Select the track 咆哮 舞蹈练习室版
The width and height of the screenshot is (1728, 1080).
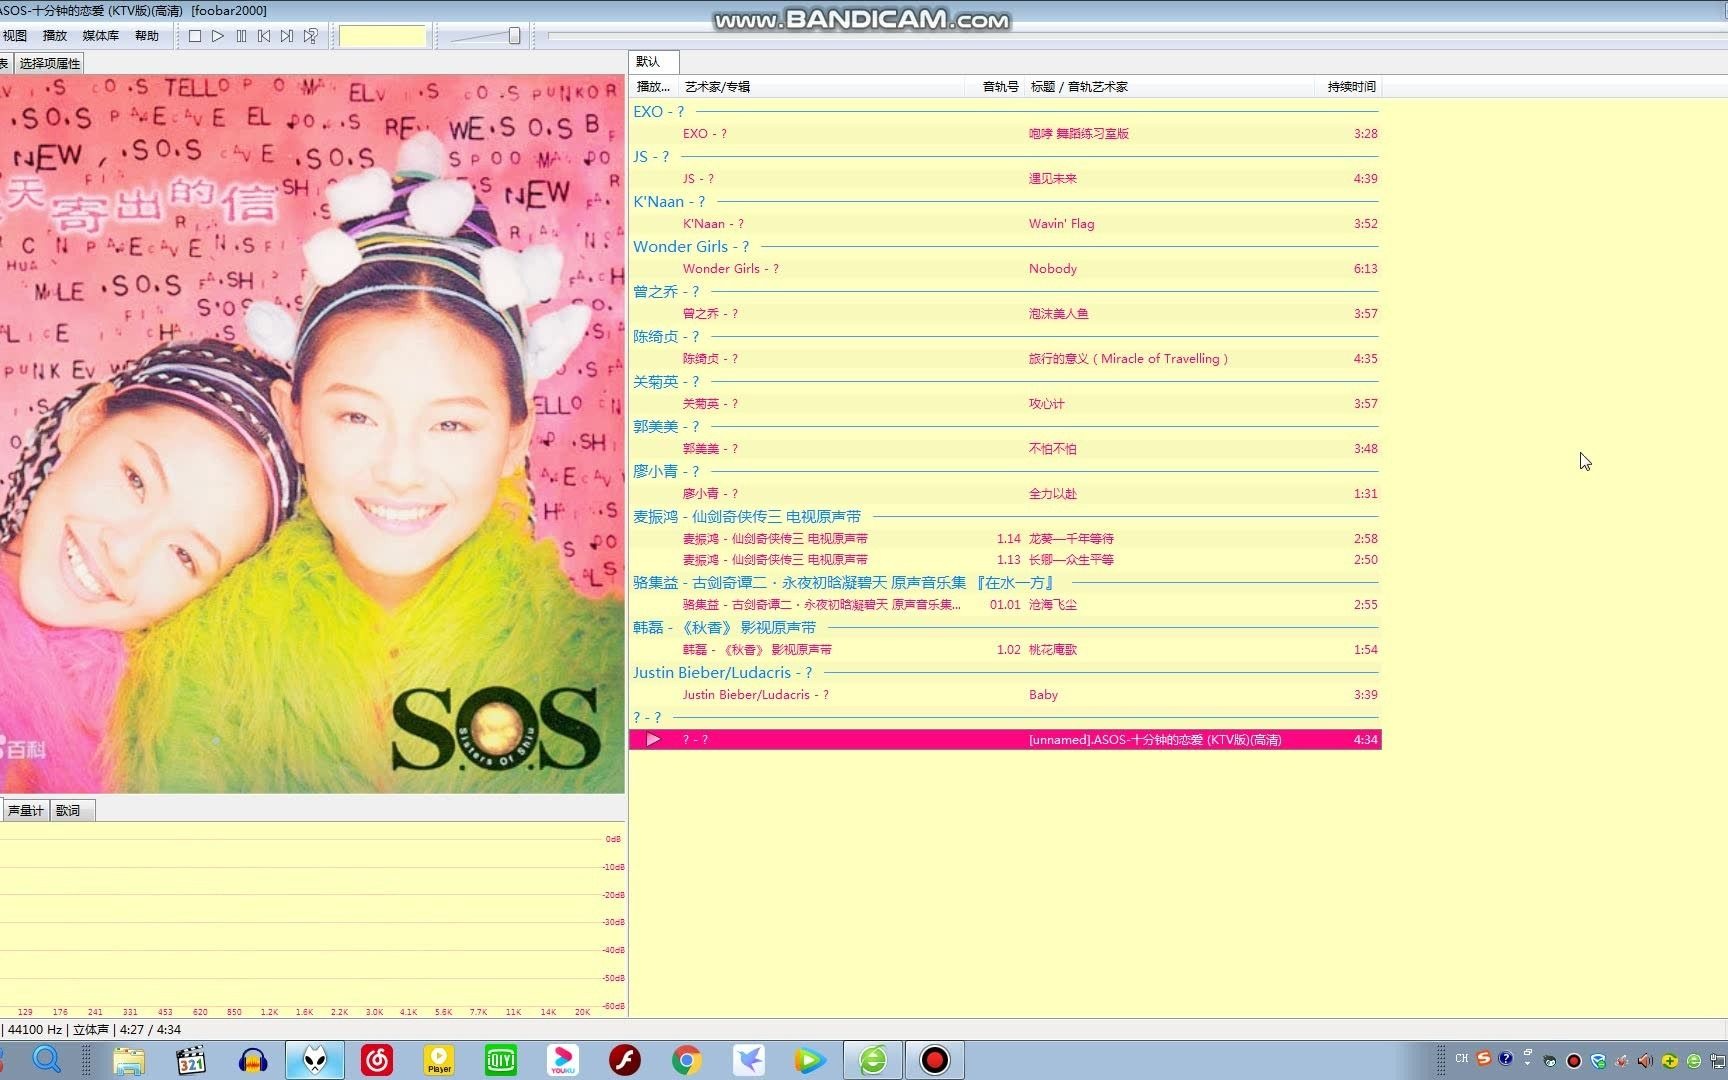pyautogui.click(x=1005, y=134)
